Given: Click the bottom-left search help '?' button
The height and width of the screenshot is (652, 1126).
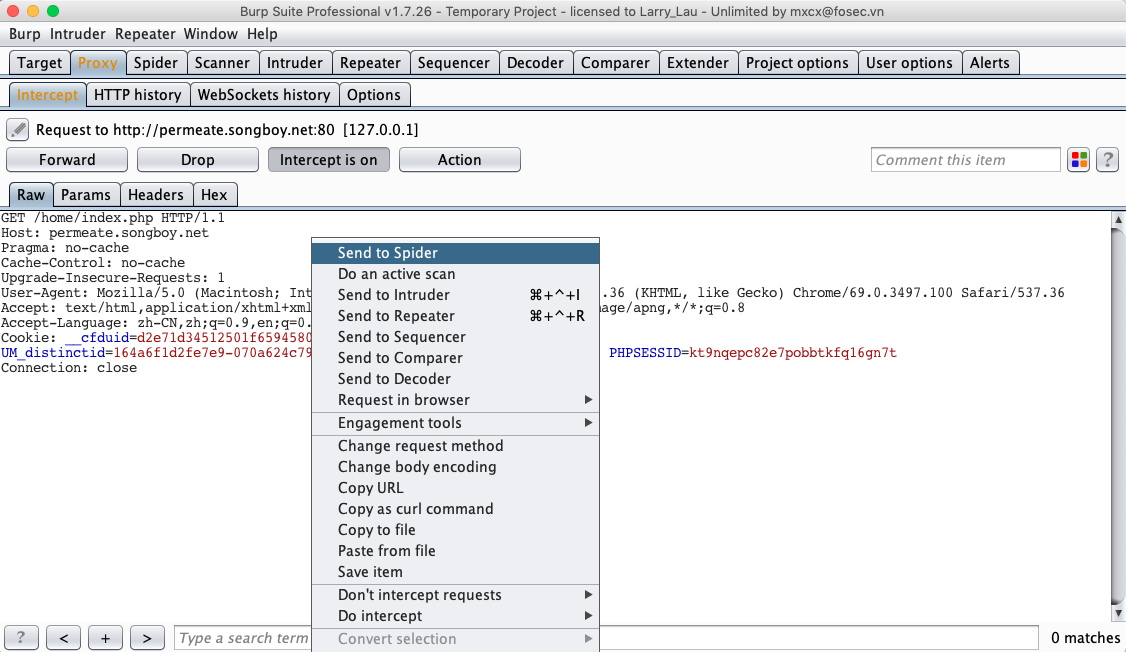Looking at the screenshot, I should click(x=21, y=638).
